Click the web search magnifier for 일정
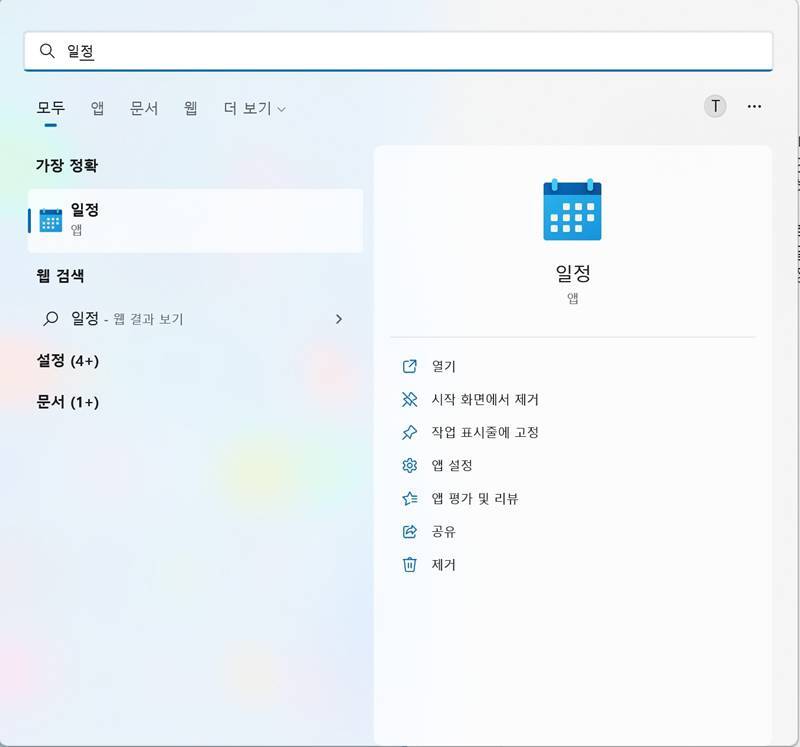 [x=51, y=319]
